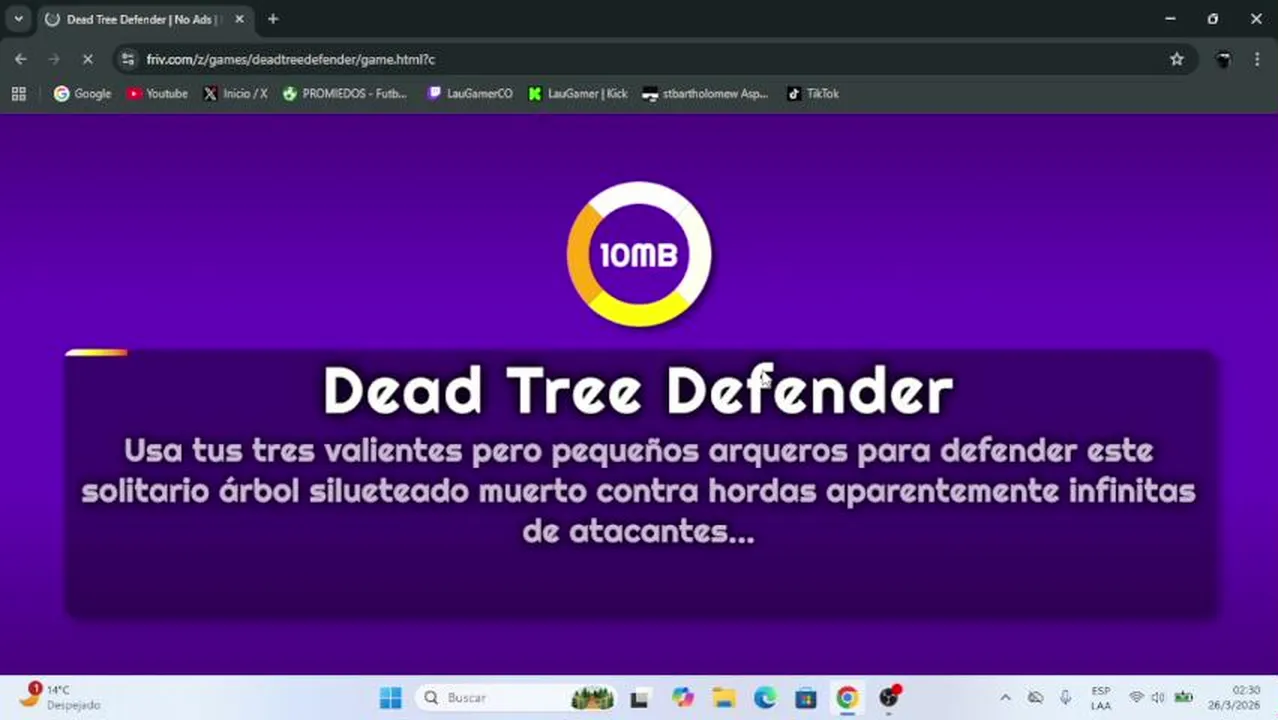Open the Windows Start menu
The image size is (1278, 720).
[x=390, y=698]
